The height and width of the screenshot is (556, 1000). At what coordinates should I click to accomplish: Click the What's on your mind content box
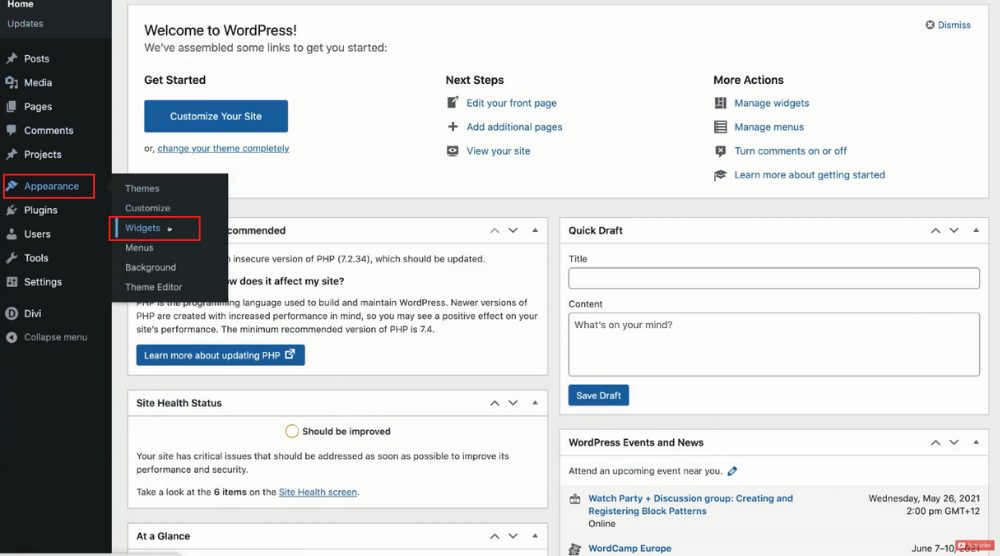click(774, 344)
